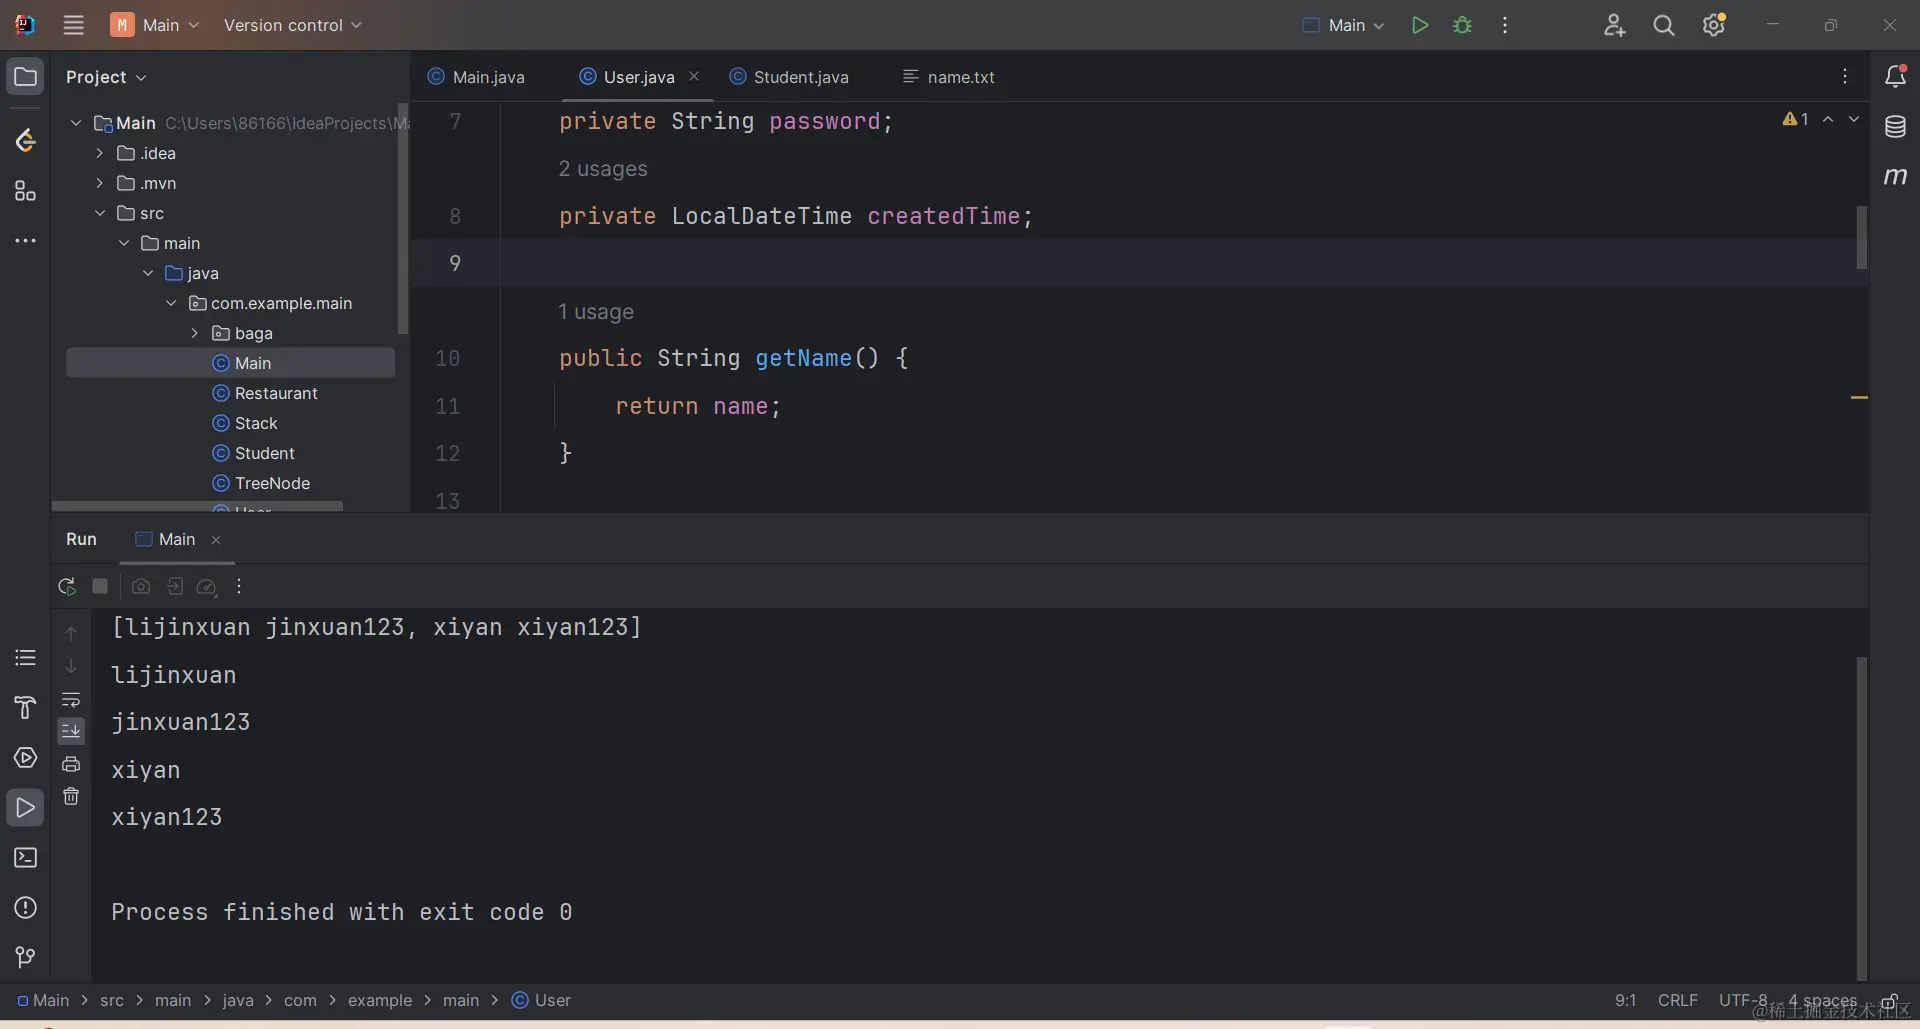Open warning inspection indicator

click(x=1796, y=119)
